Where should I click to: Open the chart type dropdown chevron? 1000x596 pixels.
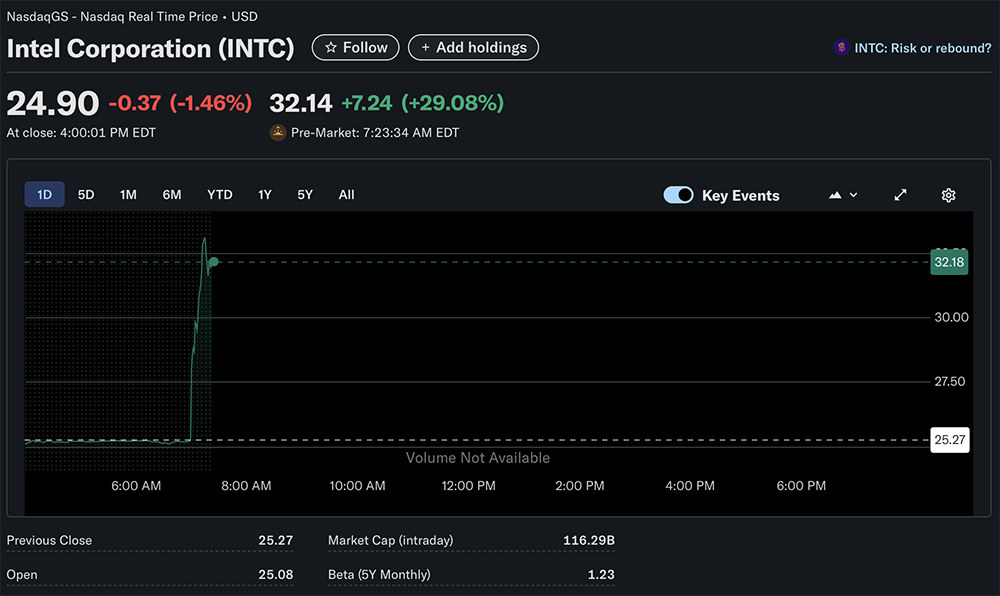pos(853,195)
